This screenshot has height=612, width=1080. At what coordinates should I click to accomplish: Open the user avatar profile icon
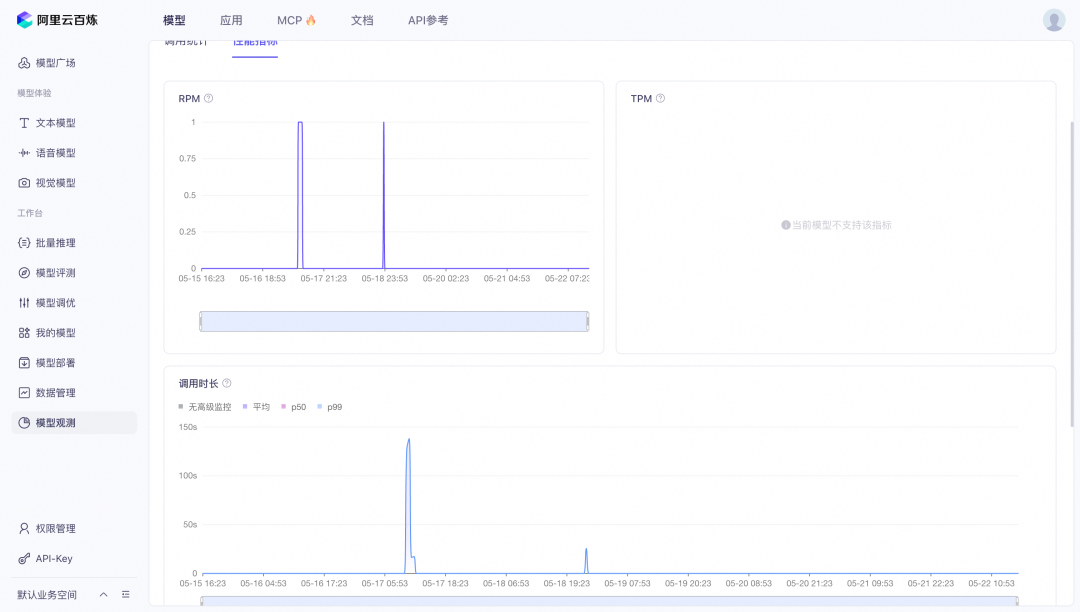pos(1054,20)
